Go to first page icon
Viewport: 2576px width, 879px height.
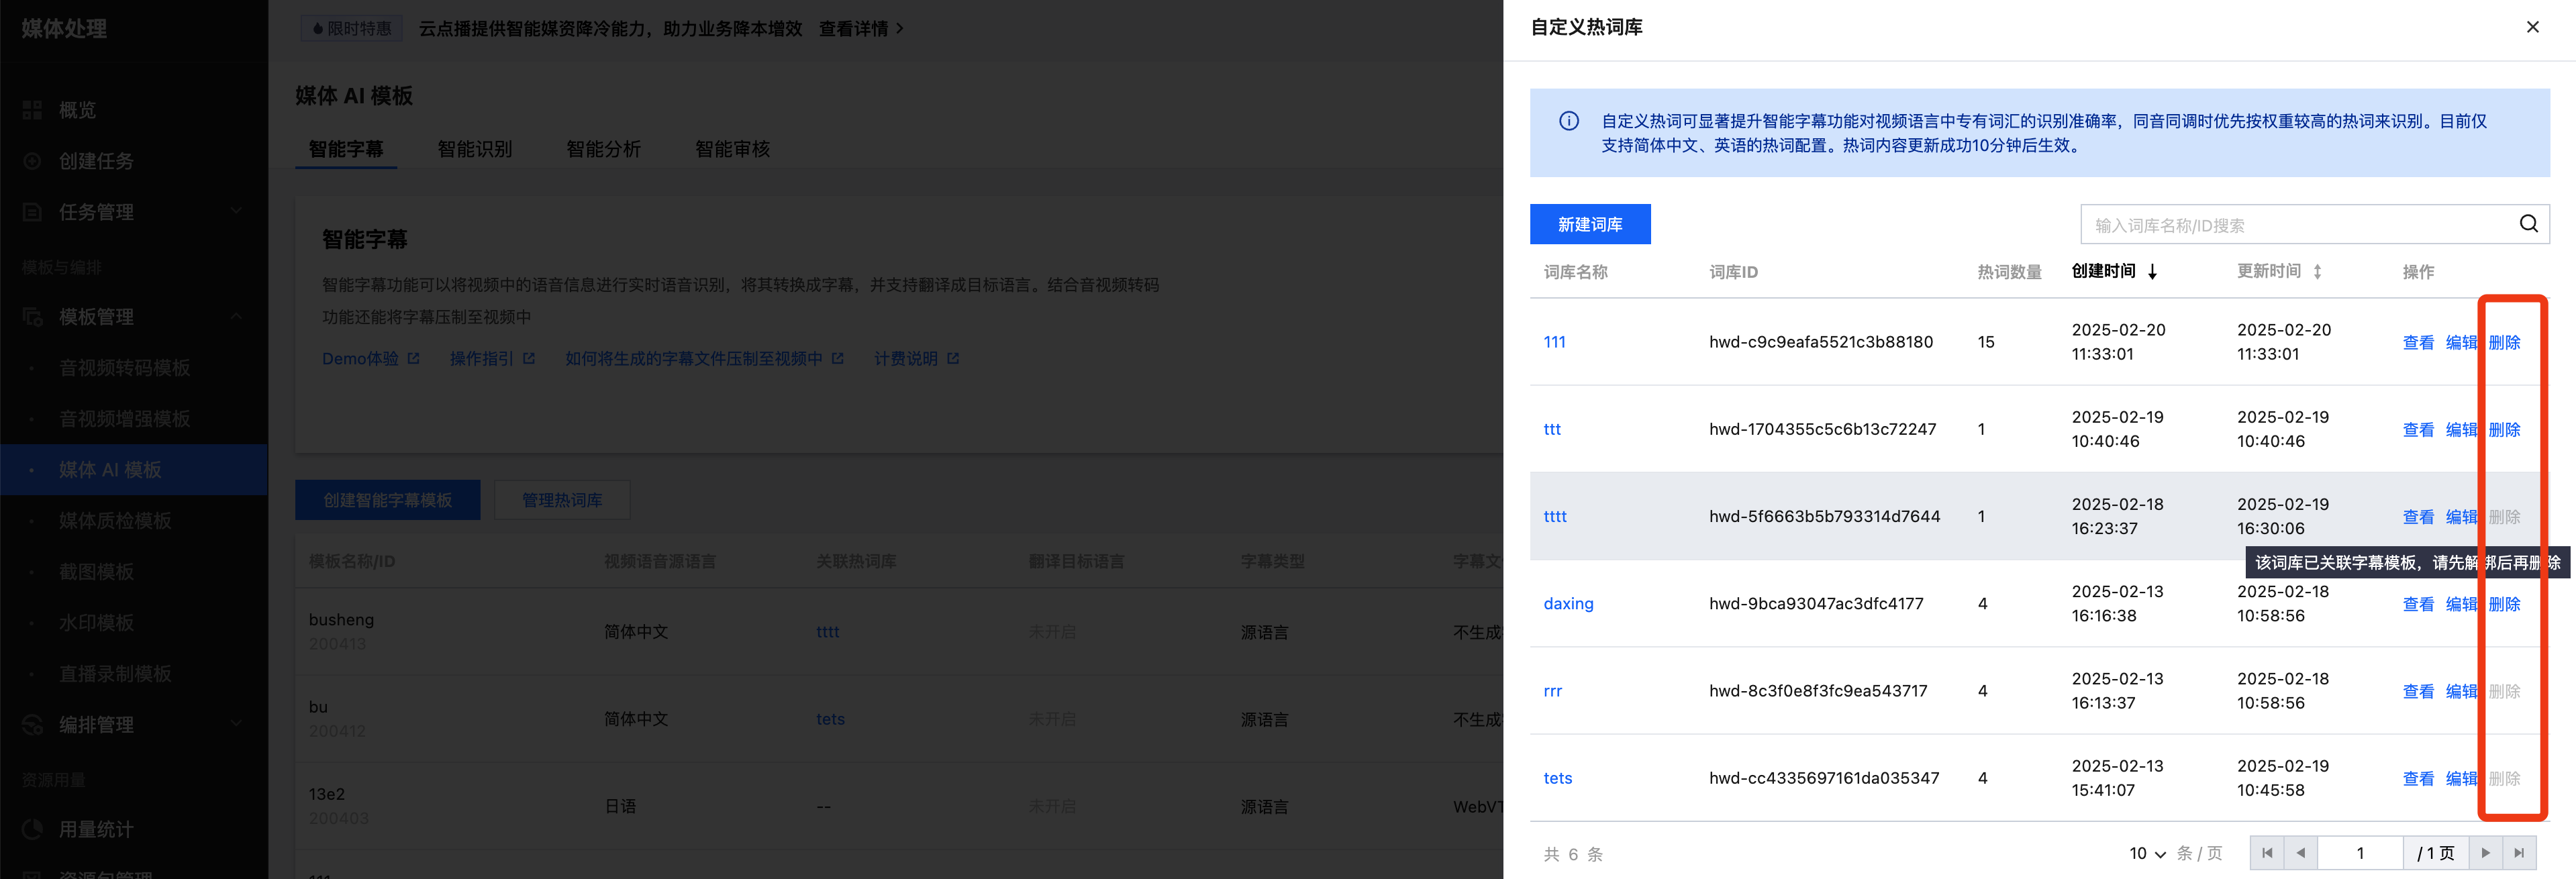tap(2267, 853)
